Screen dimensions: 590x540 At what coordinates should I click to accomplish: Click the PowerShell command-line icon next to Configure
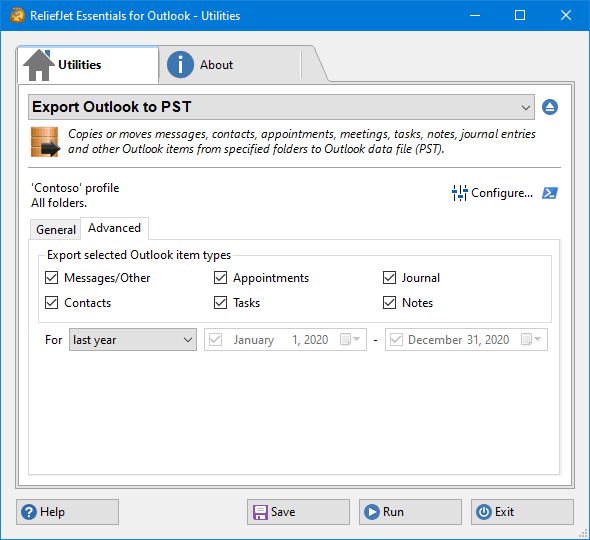point(550,193)
